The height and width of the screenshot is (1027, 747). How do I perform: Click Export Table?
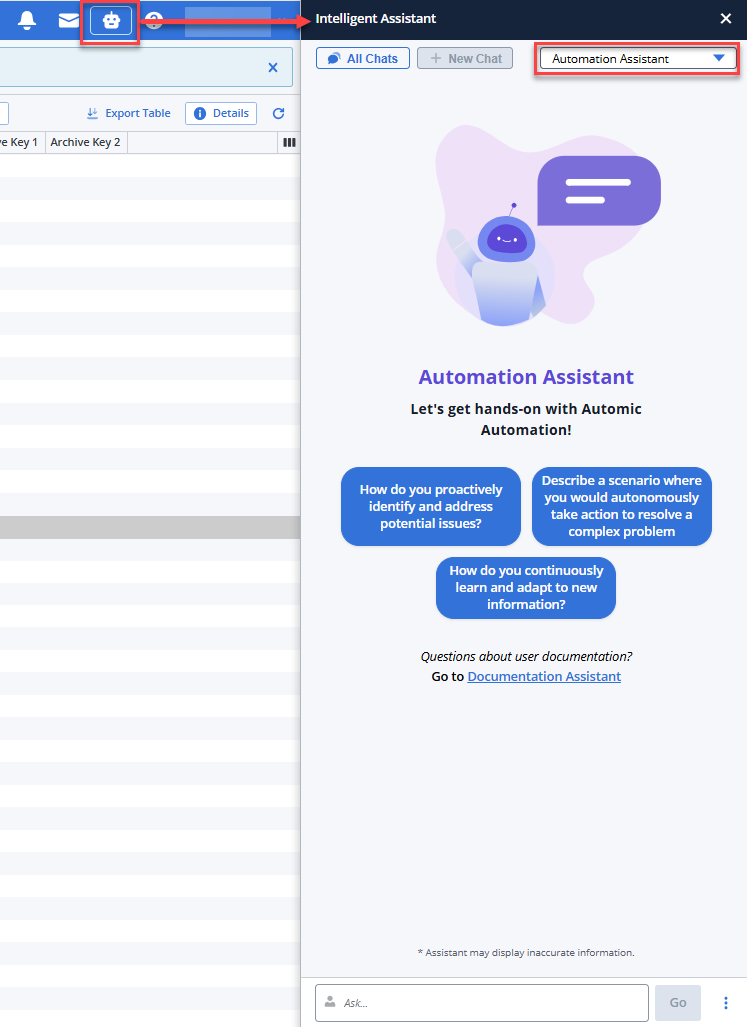click(128, 113)
